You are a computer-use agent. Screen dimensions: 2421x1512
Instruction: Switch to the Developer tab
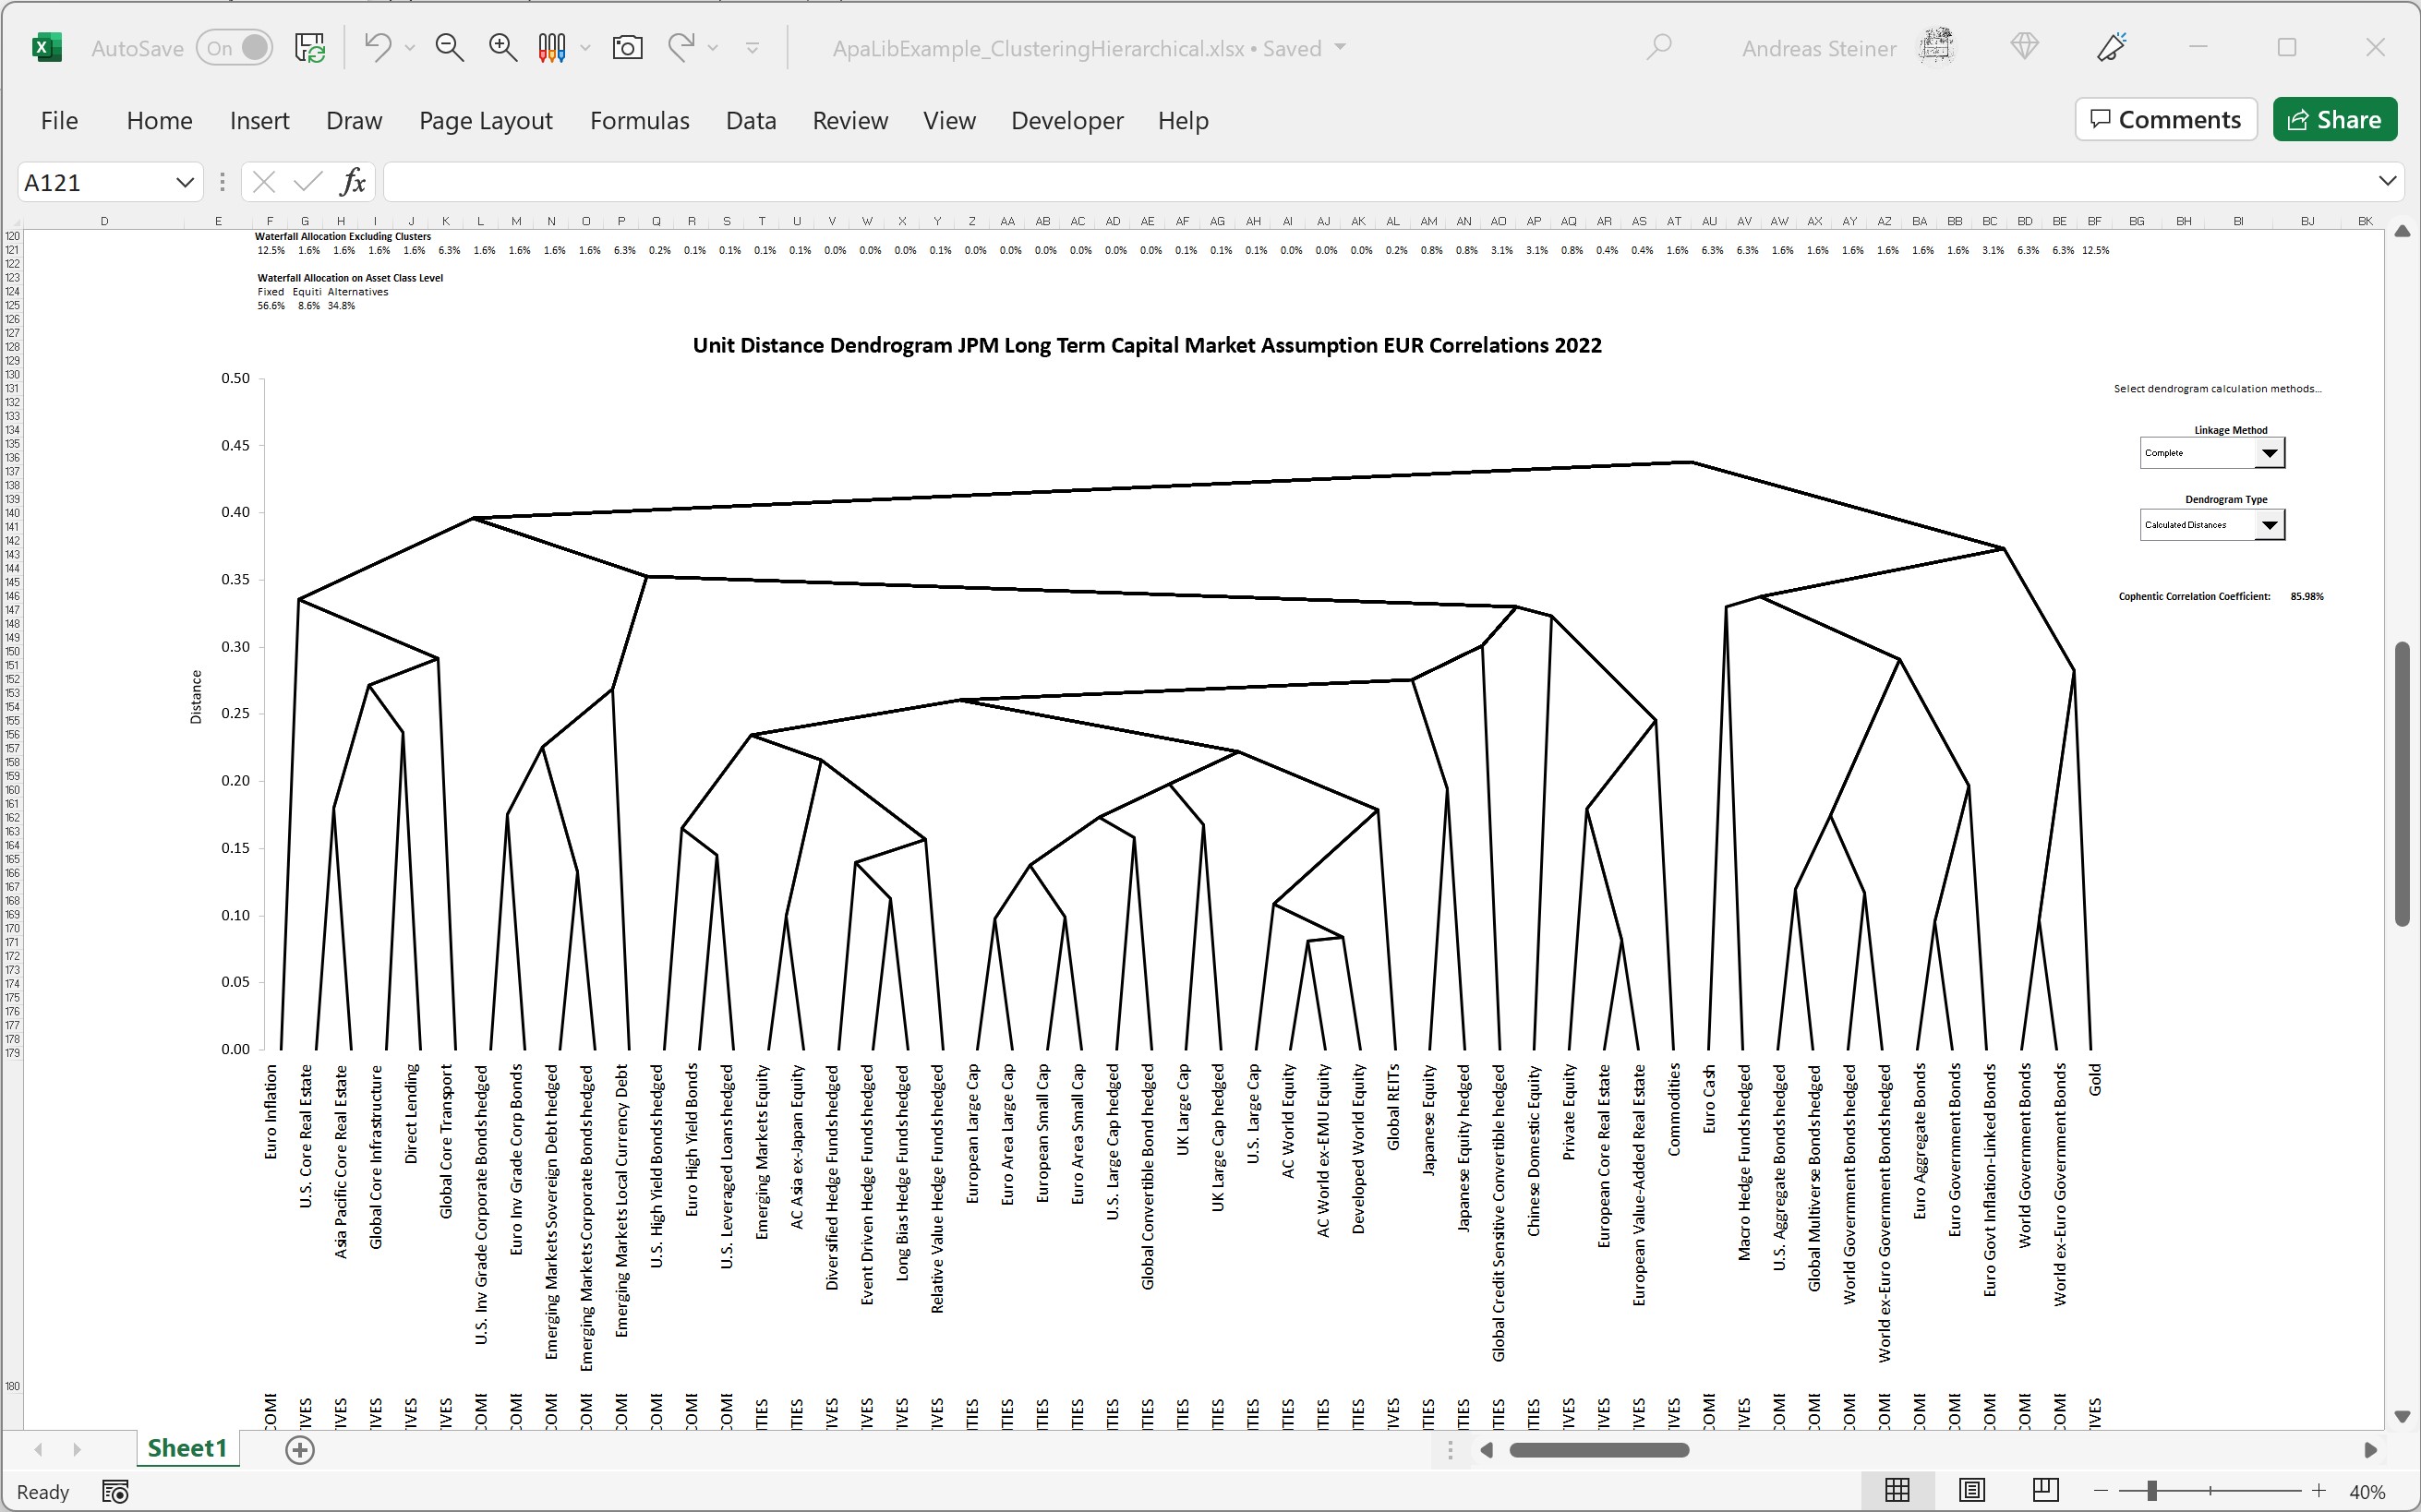click(x=1067, y=120)
